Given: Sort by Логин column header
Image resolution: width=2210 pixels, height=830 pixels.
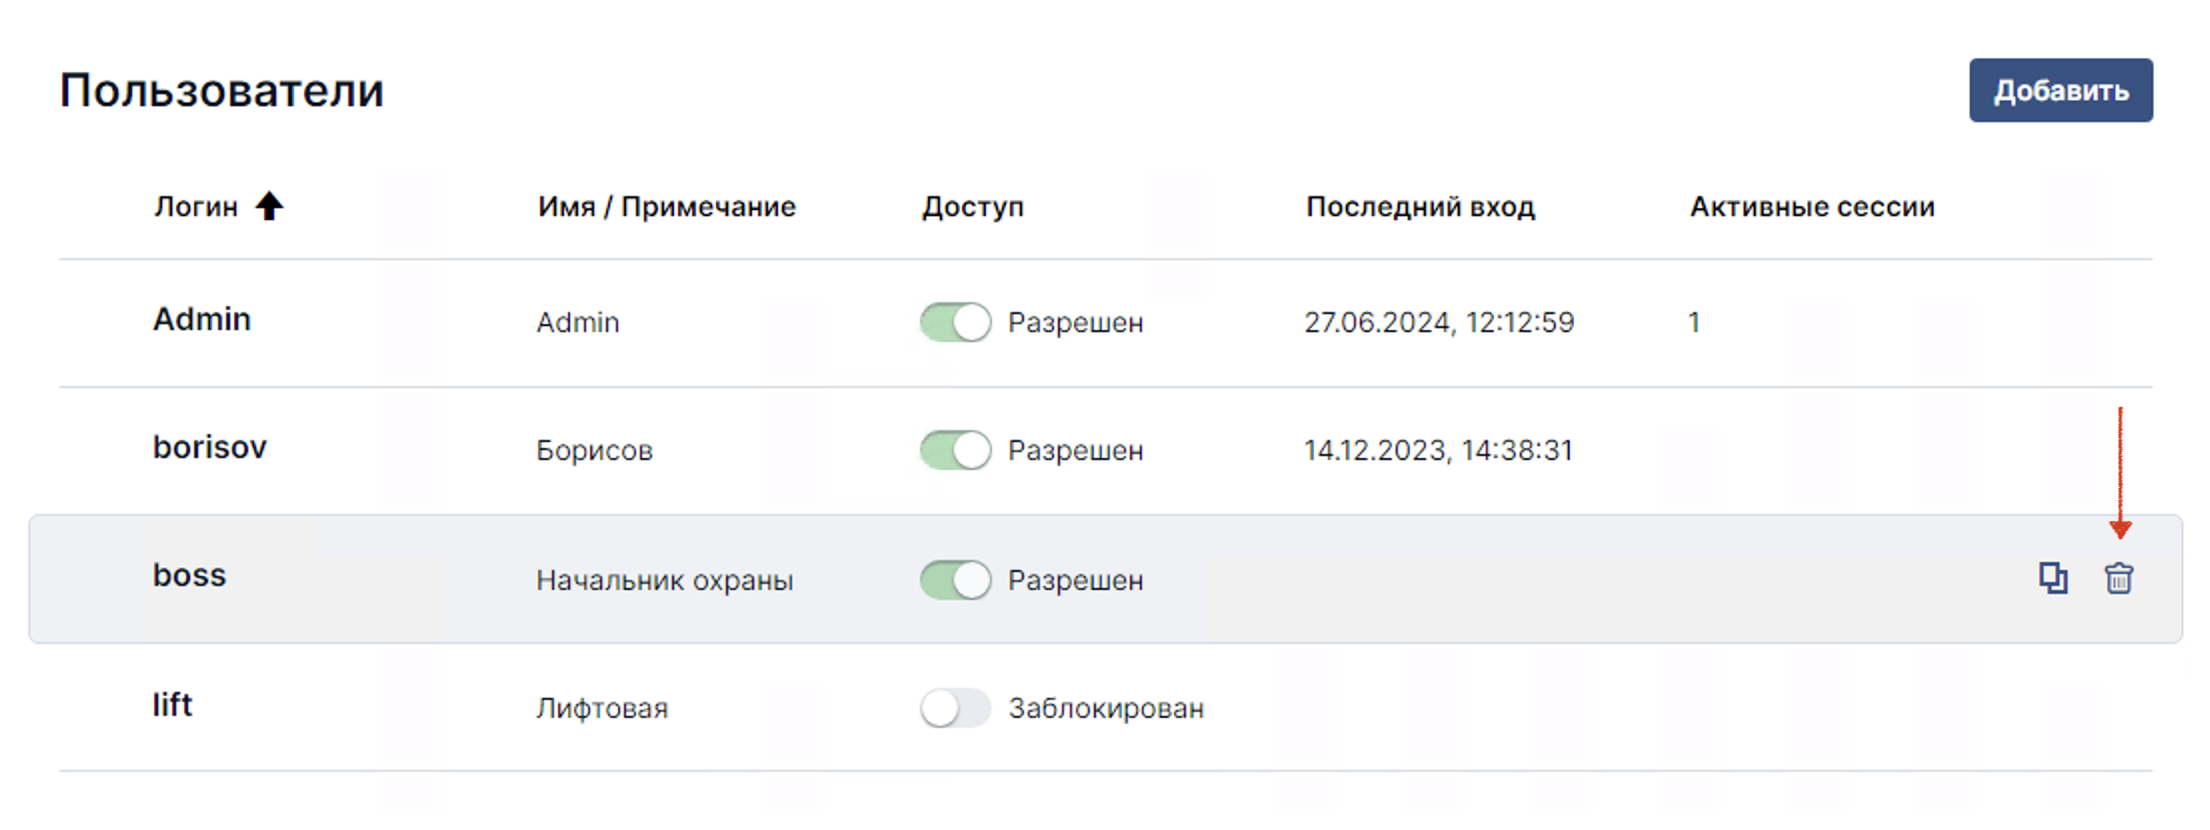Looking at the screenshot, I should [196, 207].
